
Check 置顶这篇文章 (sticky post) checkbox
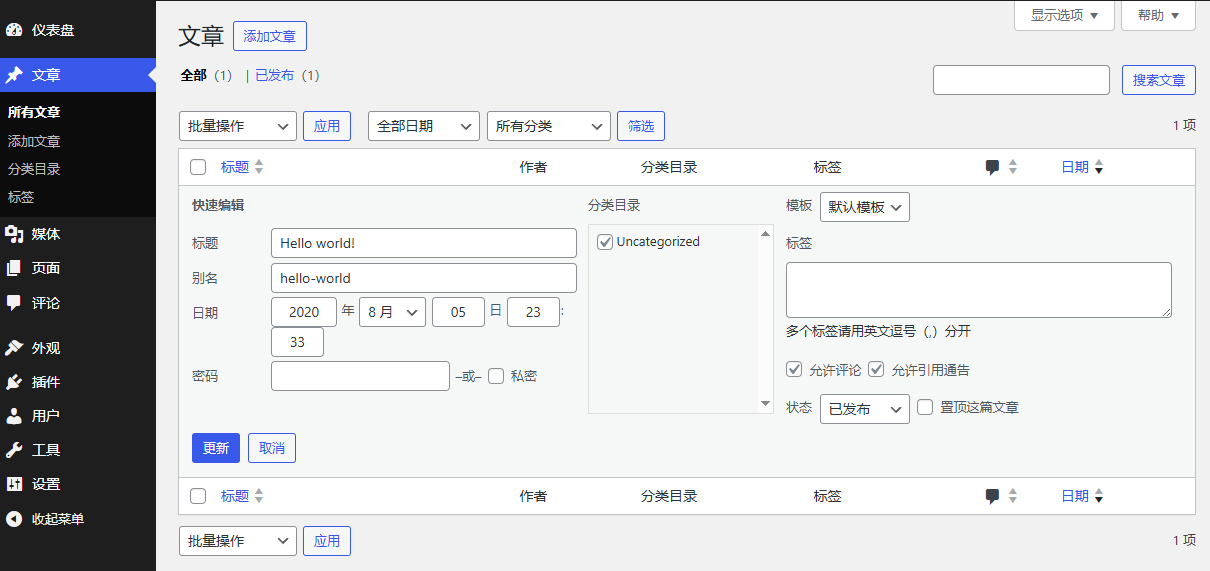pos(925,407)
